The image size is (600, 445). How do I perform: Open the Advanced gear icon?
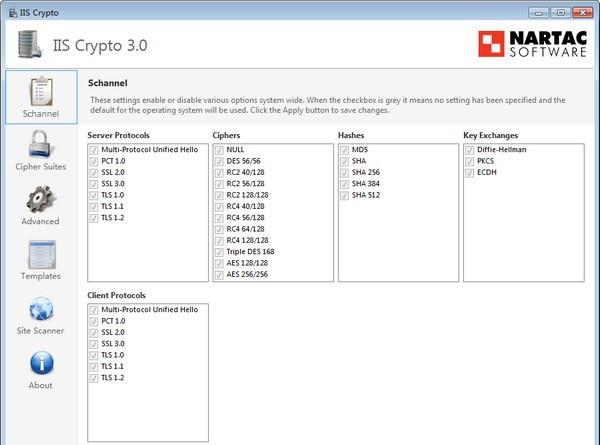click(41, 199)
